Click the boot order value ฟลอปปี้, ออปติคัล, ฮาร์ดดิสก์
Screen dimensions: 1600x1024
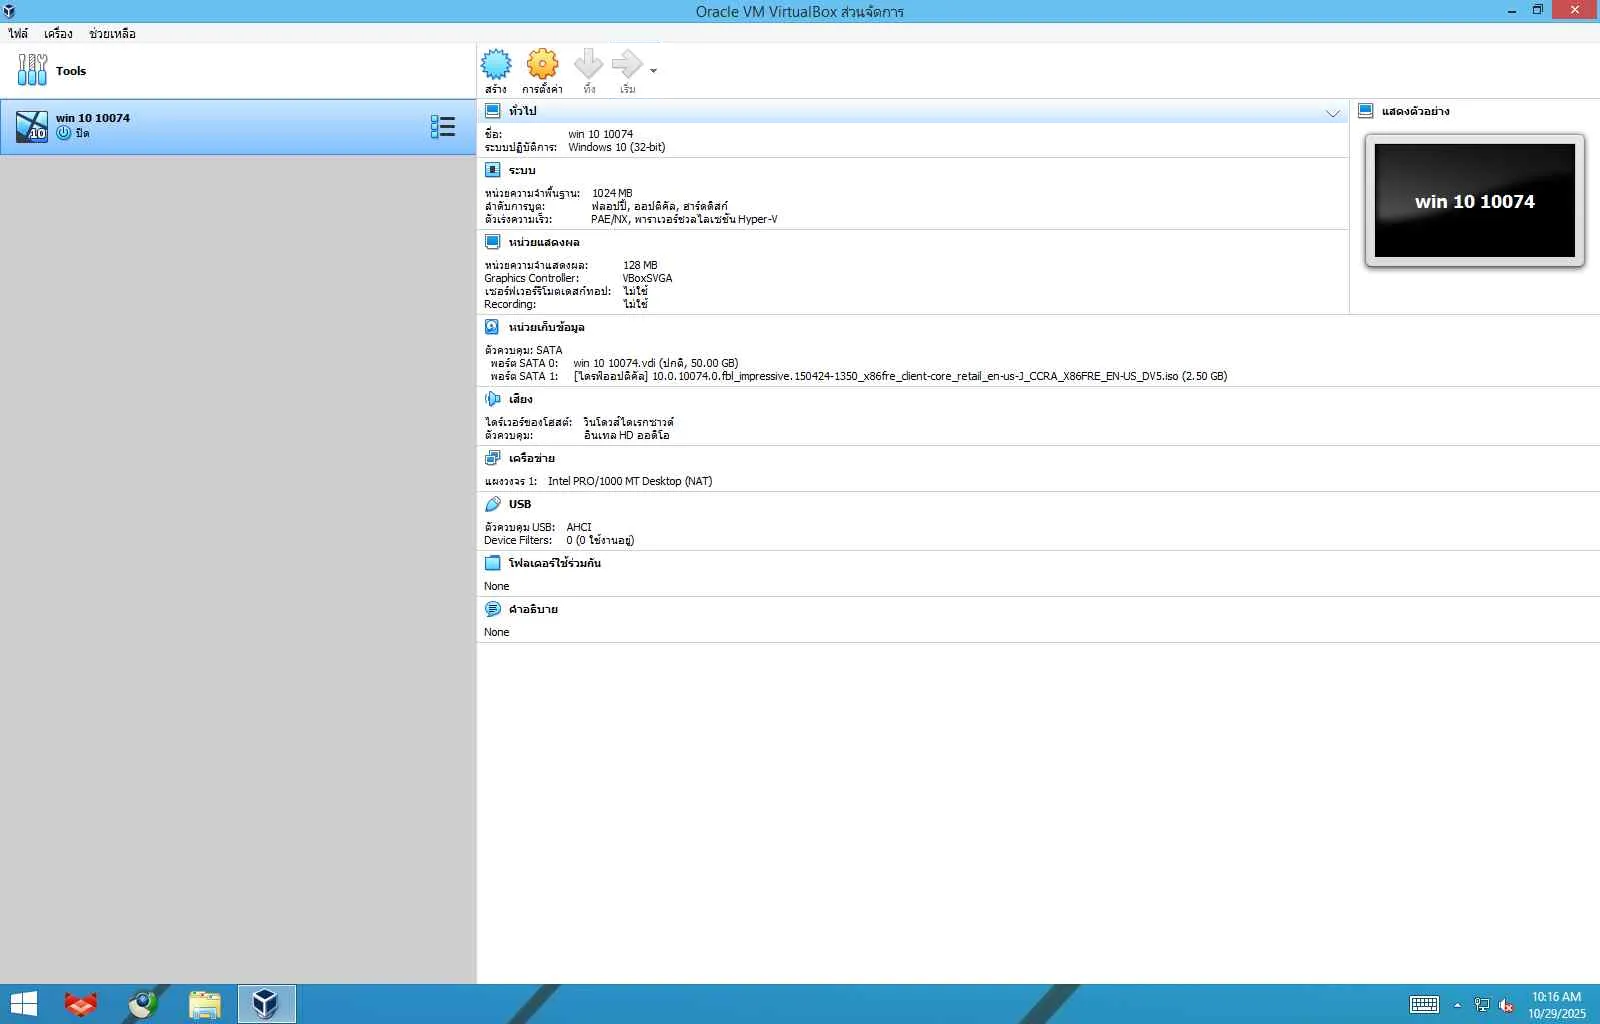(x=660, y=206)
